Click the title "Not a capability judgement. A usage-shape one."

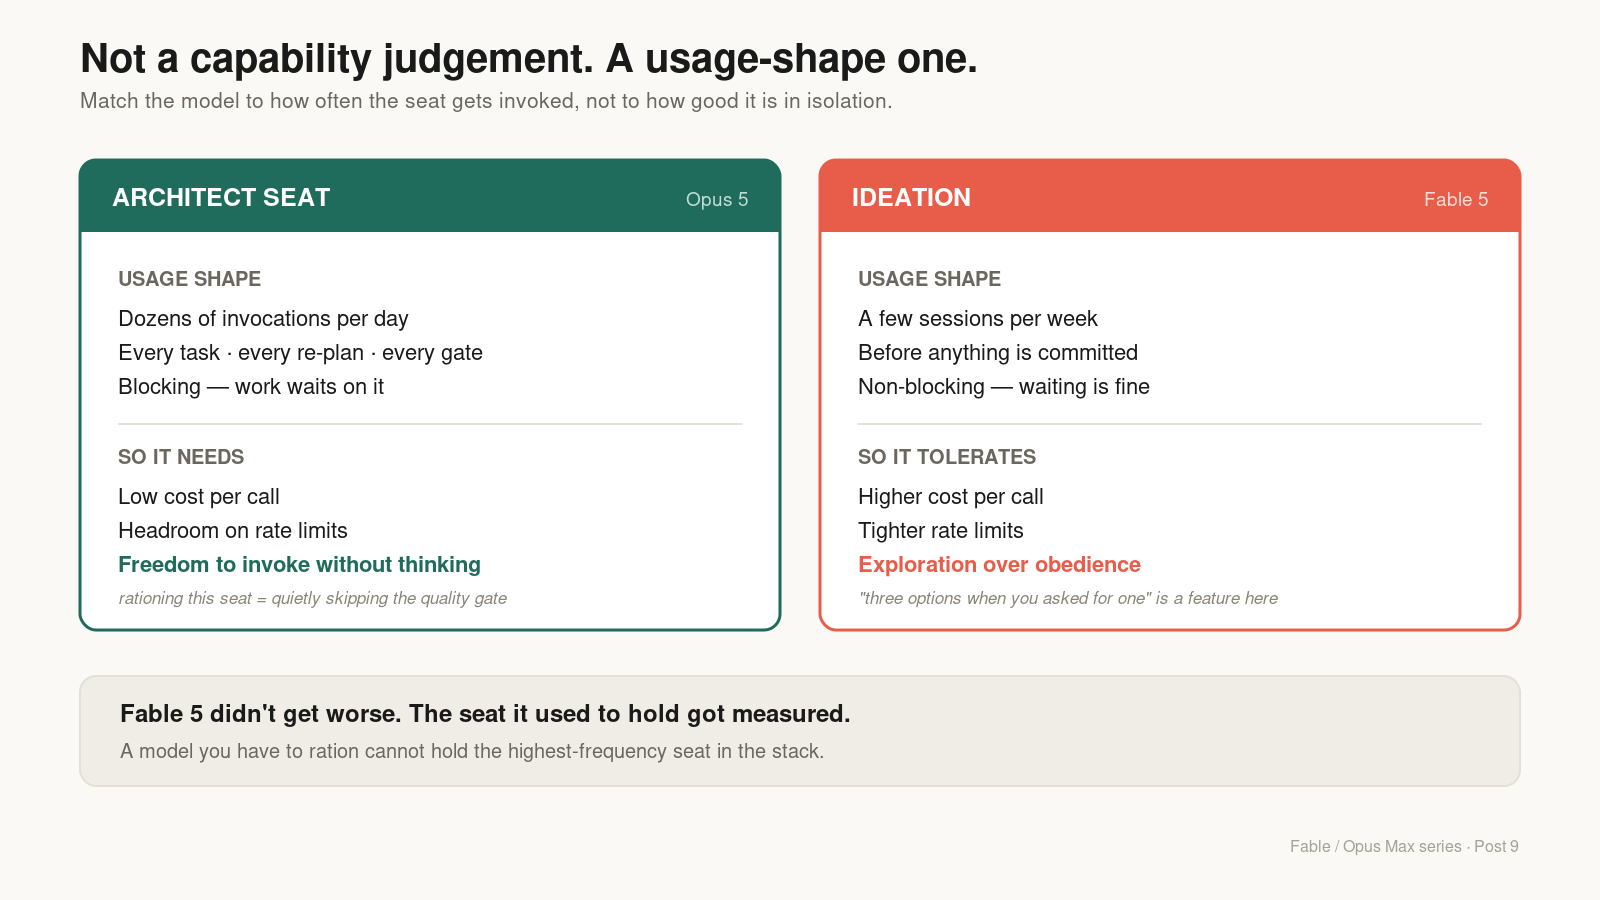(x=529, y=59)
